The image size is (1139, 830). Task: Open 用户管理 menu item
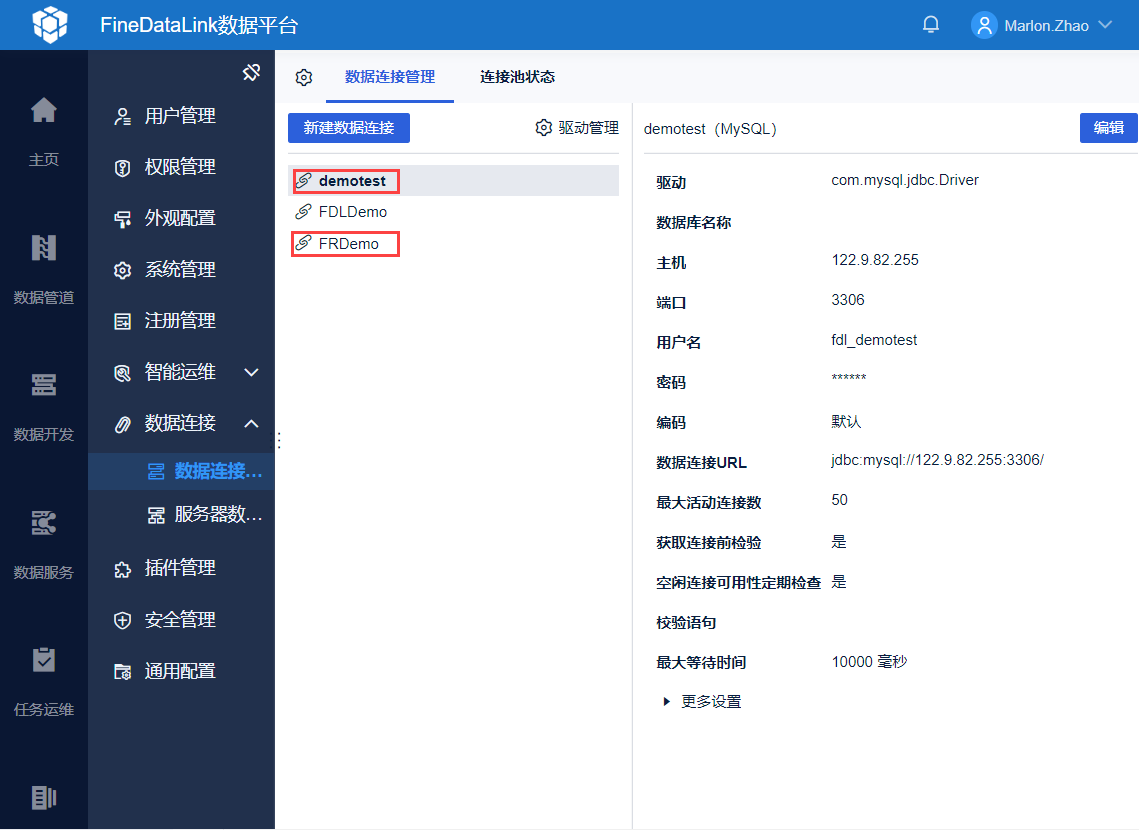(180, 116)
